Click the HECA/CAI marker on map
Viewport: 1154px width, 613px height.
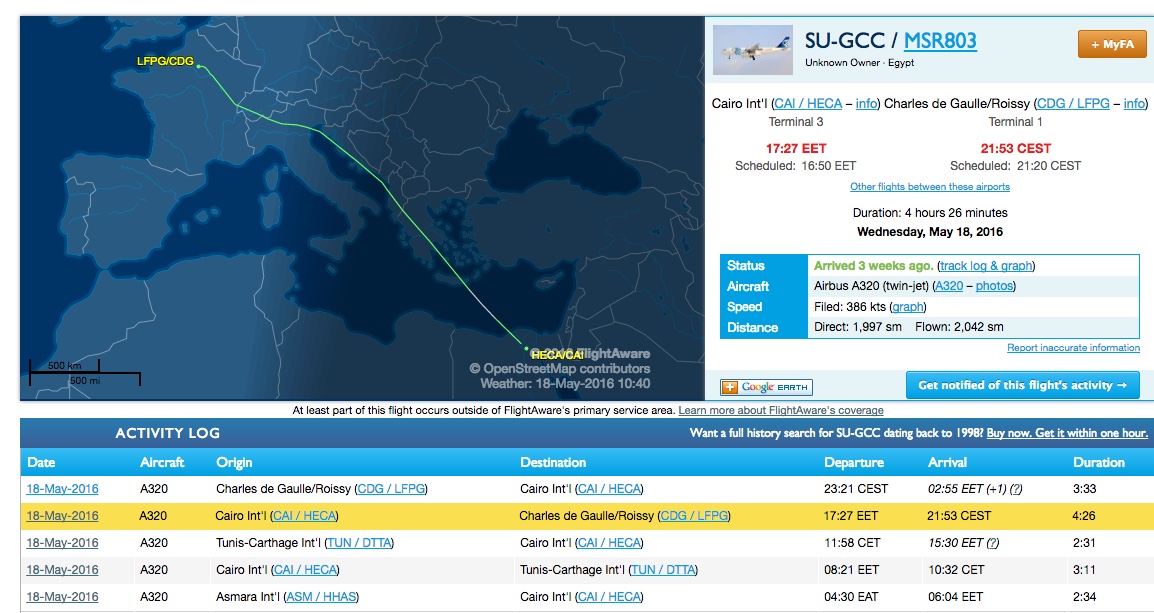pyautogui.click(x=526, y=348)
